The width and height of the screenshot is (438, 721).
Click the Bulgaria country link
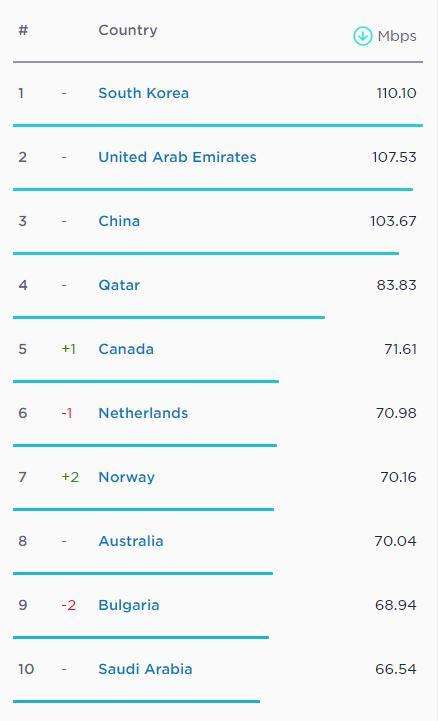(129, 605)
